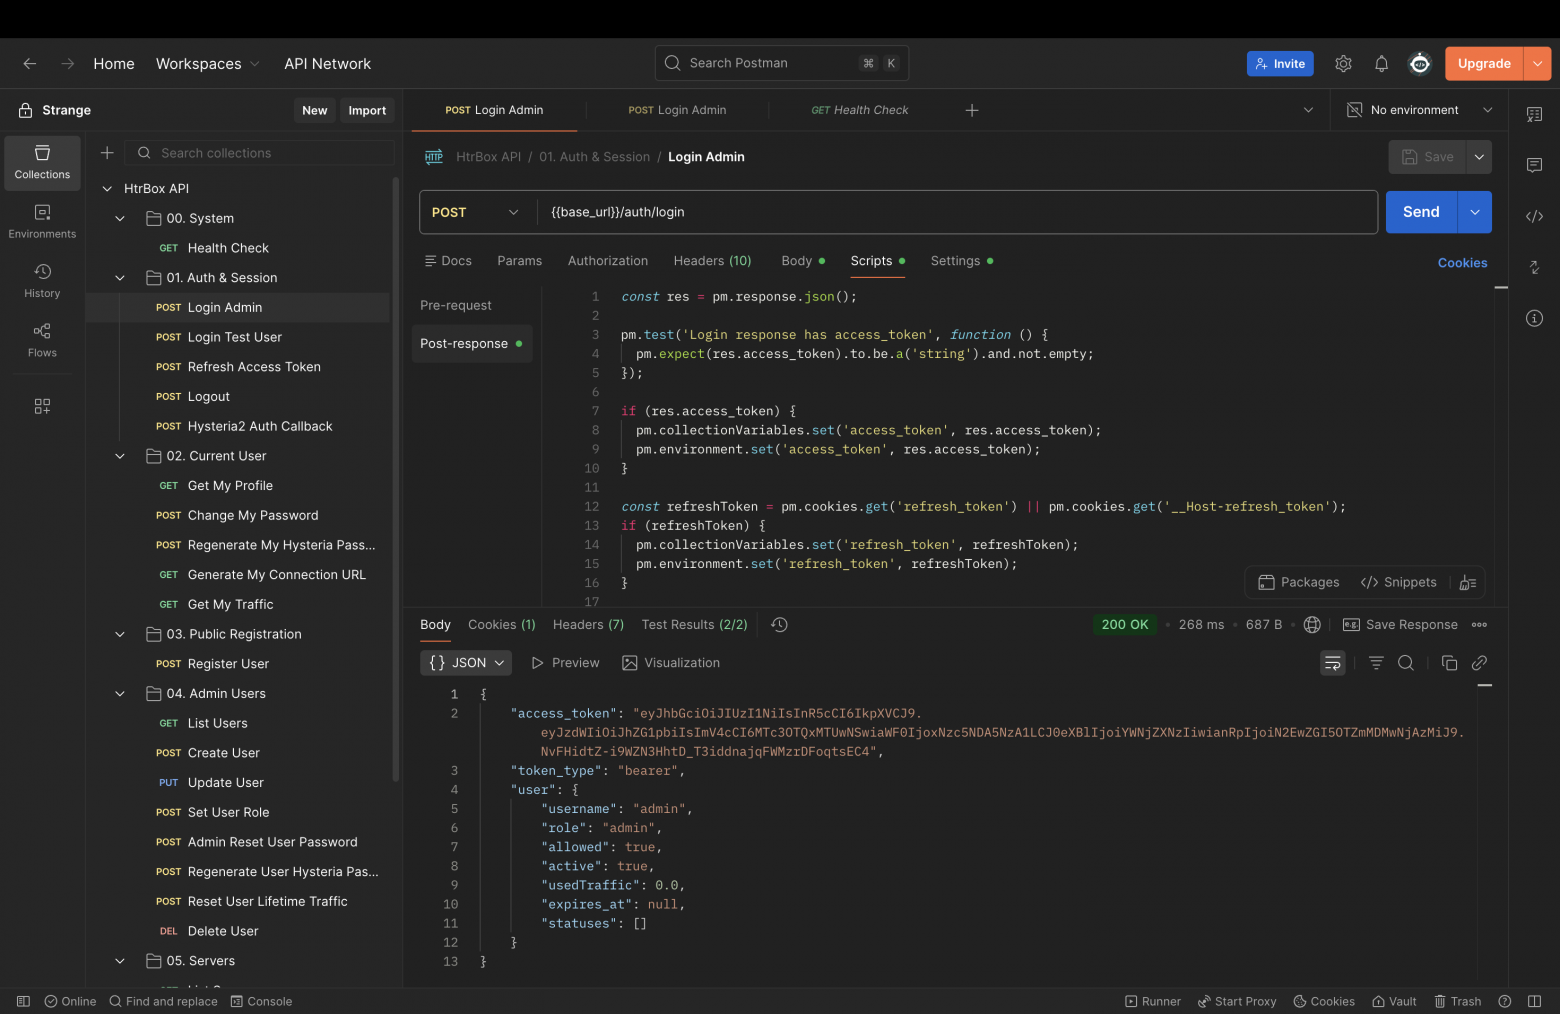1560x1014 pixels.
Task: Collapse the HtrBox API collection
Action: coord(107,188)
